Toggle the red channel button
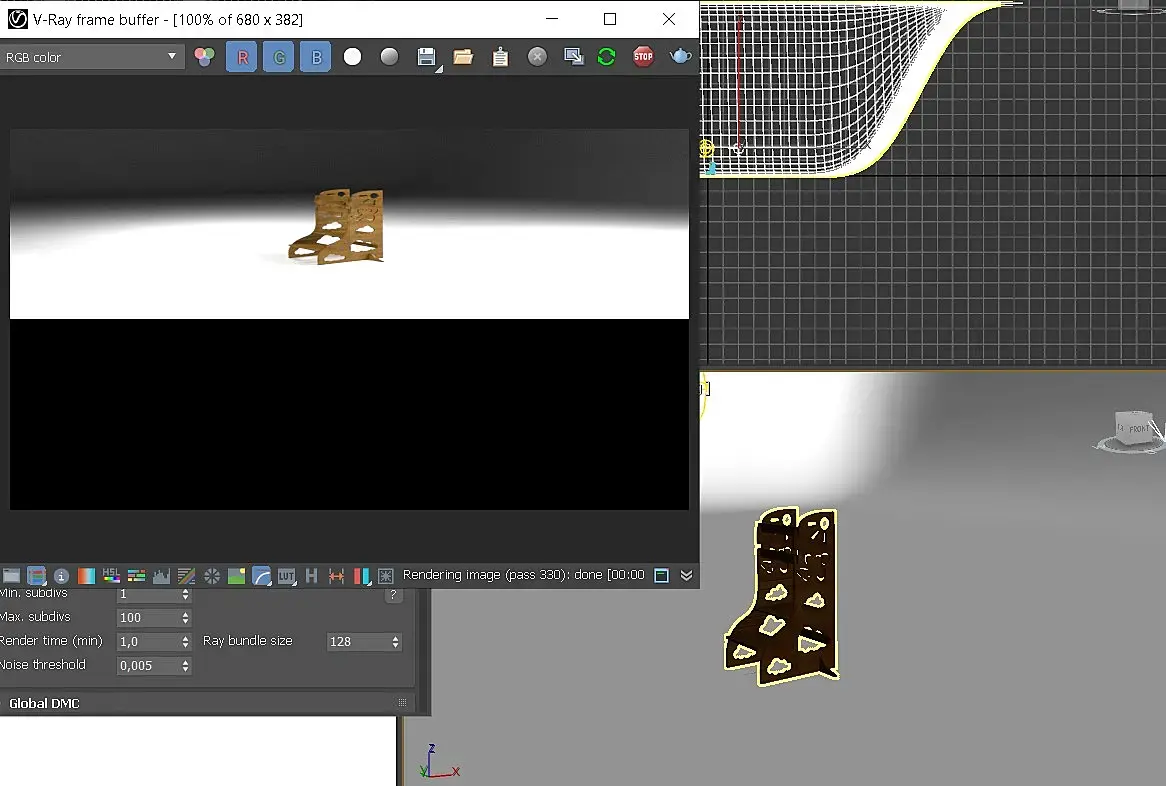The width and height of the screenshot is (1166, 786). click(x=242, y=57)
